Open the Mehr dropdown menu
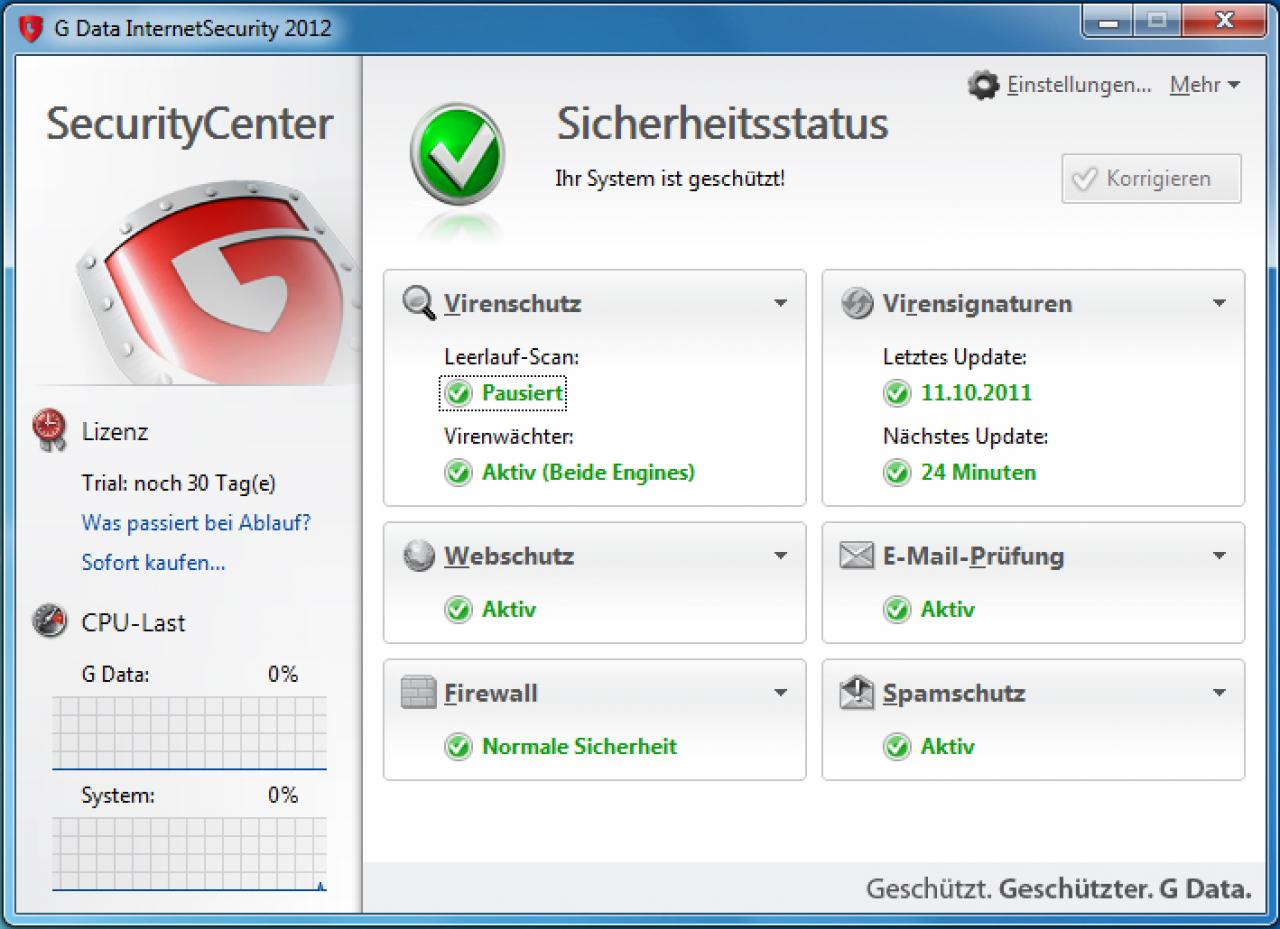 tap(1205, 85)
